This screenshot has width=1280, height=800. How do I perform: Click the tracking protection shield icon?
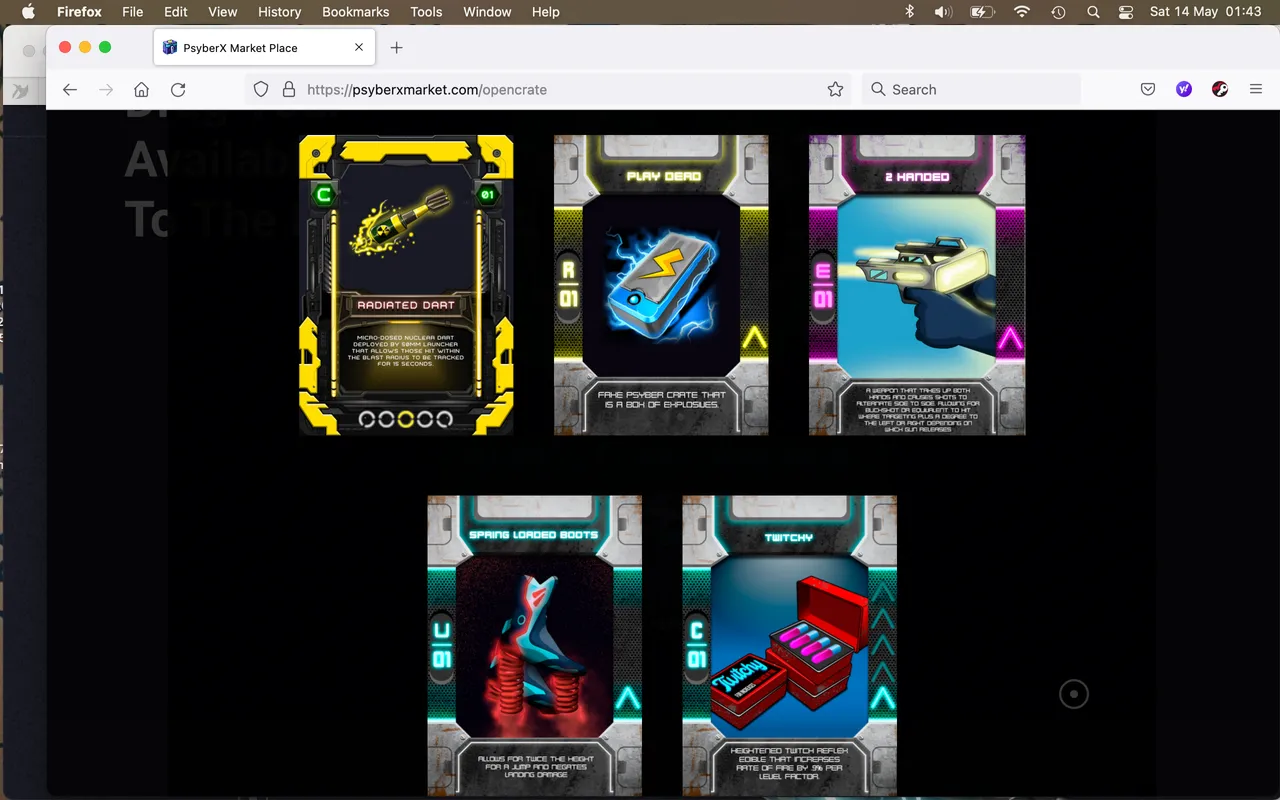point(261,89)
